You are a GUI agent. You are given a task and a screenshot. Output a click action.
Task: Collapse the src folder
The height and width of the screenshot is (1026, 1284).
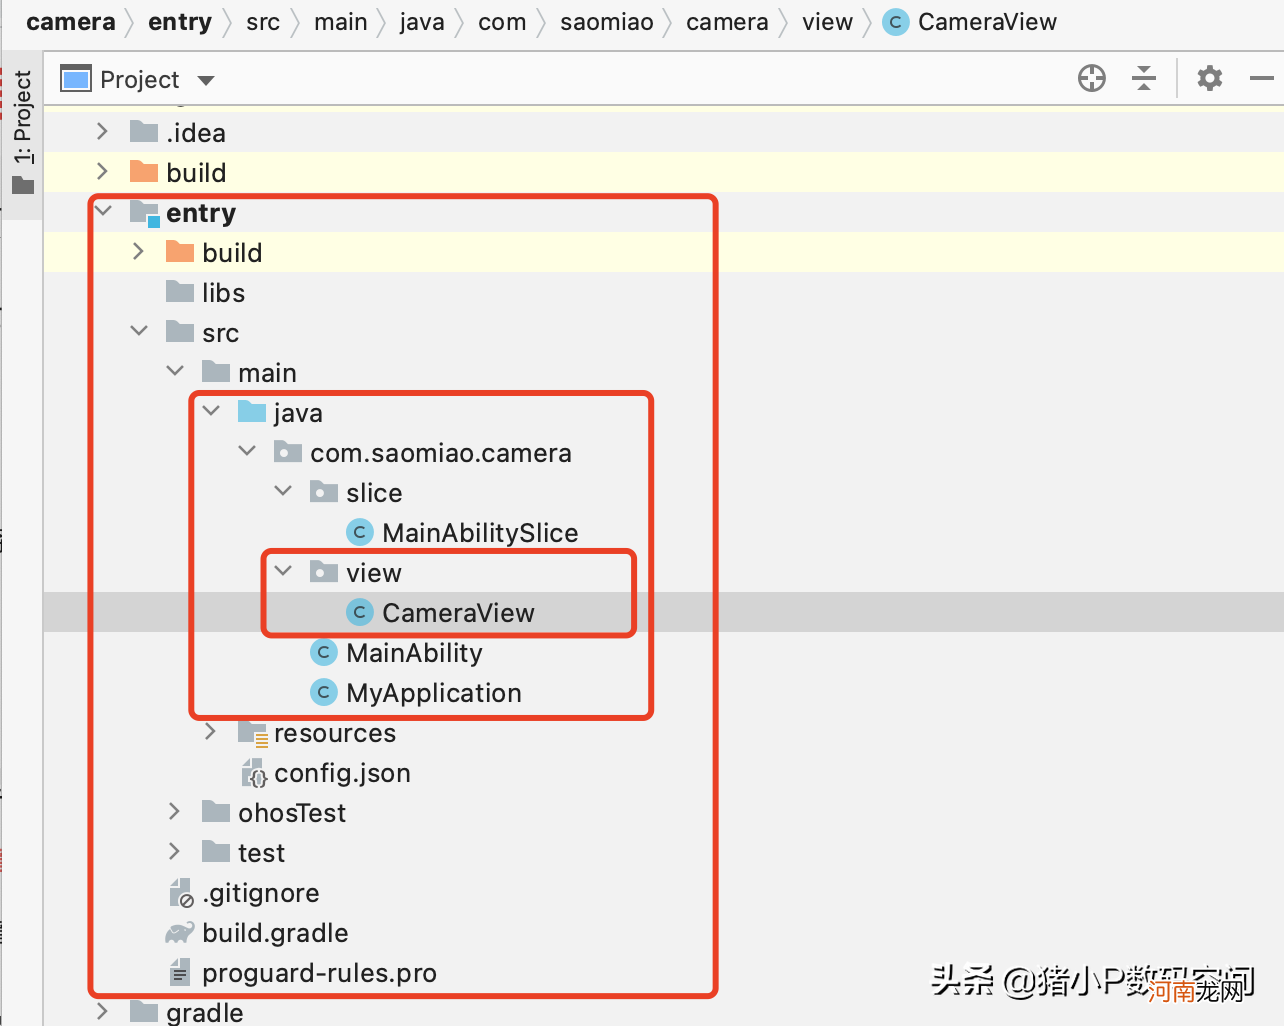pos(139,331)
